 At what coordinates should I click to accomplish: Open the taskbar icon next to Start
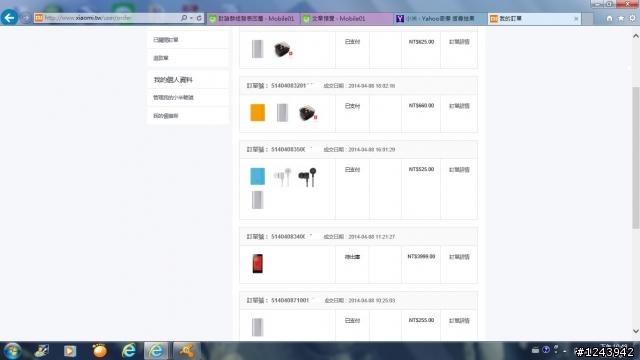pos(41,351)
